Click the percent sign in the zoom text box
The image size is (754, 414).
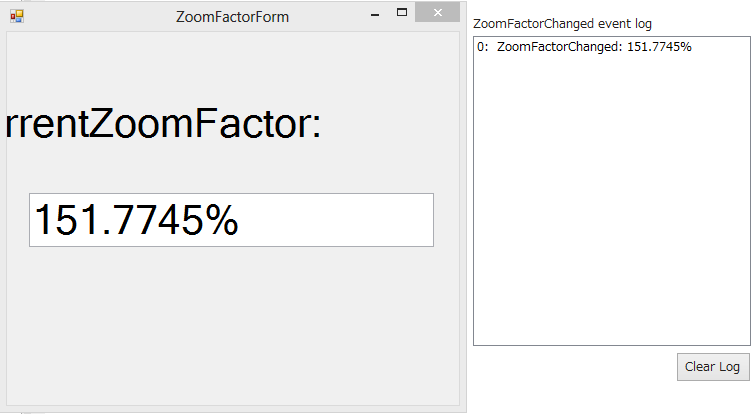[218, 221]
